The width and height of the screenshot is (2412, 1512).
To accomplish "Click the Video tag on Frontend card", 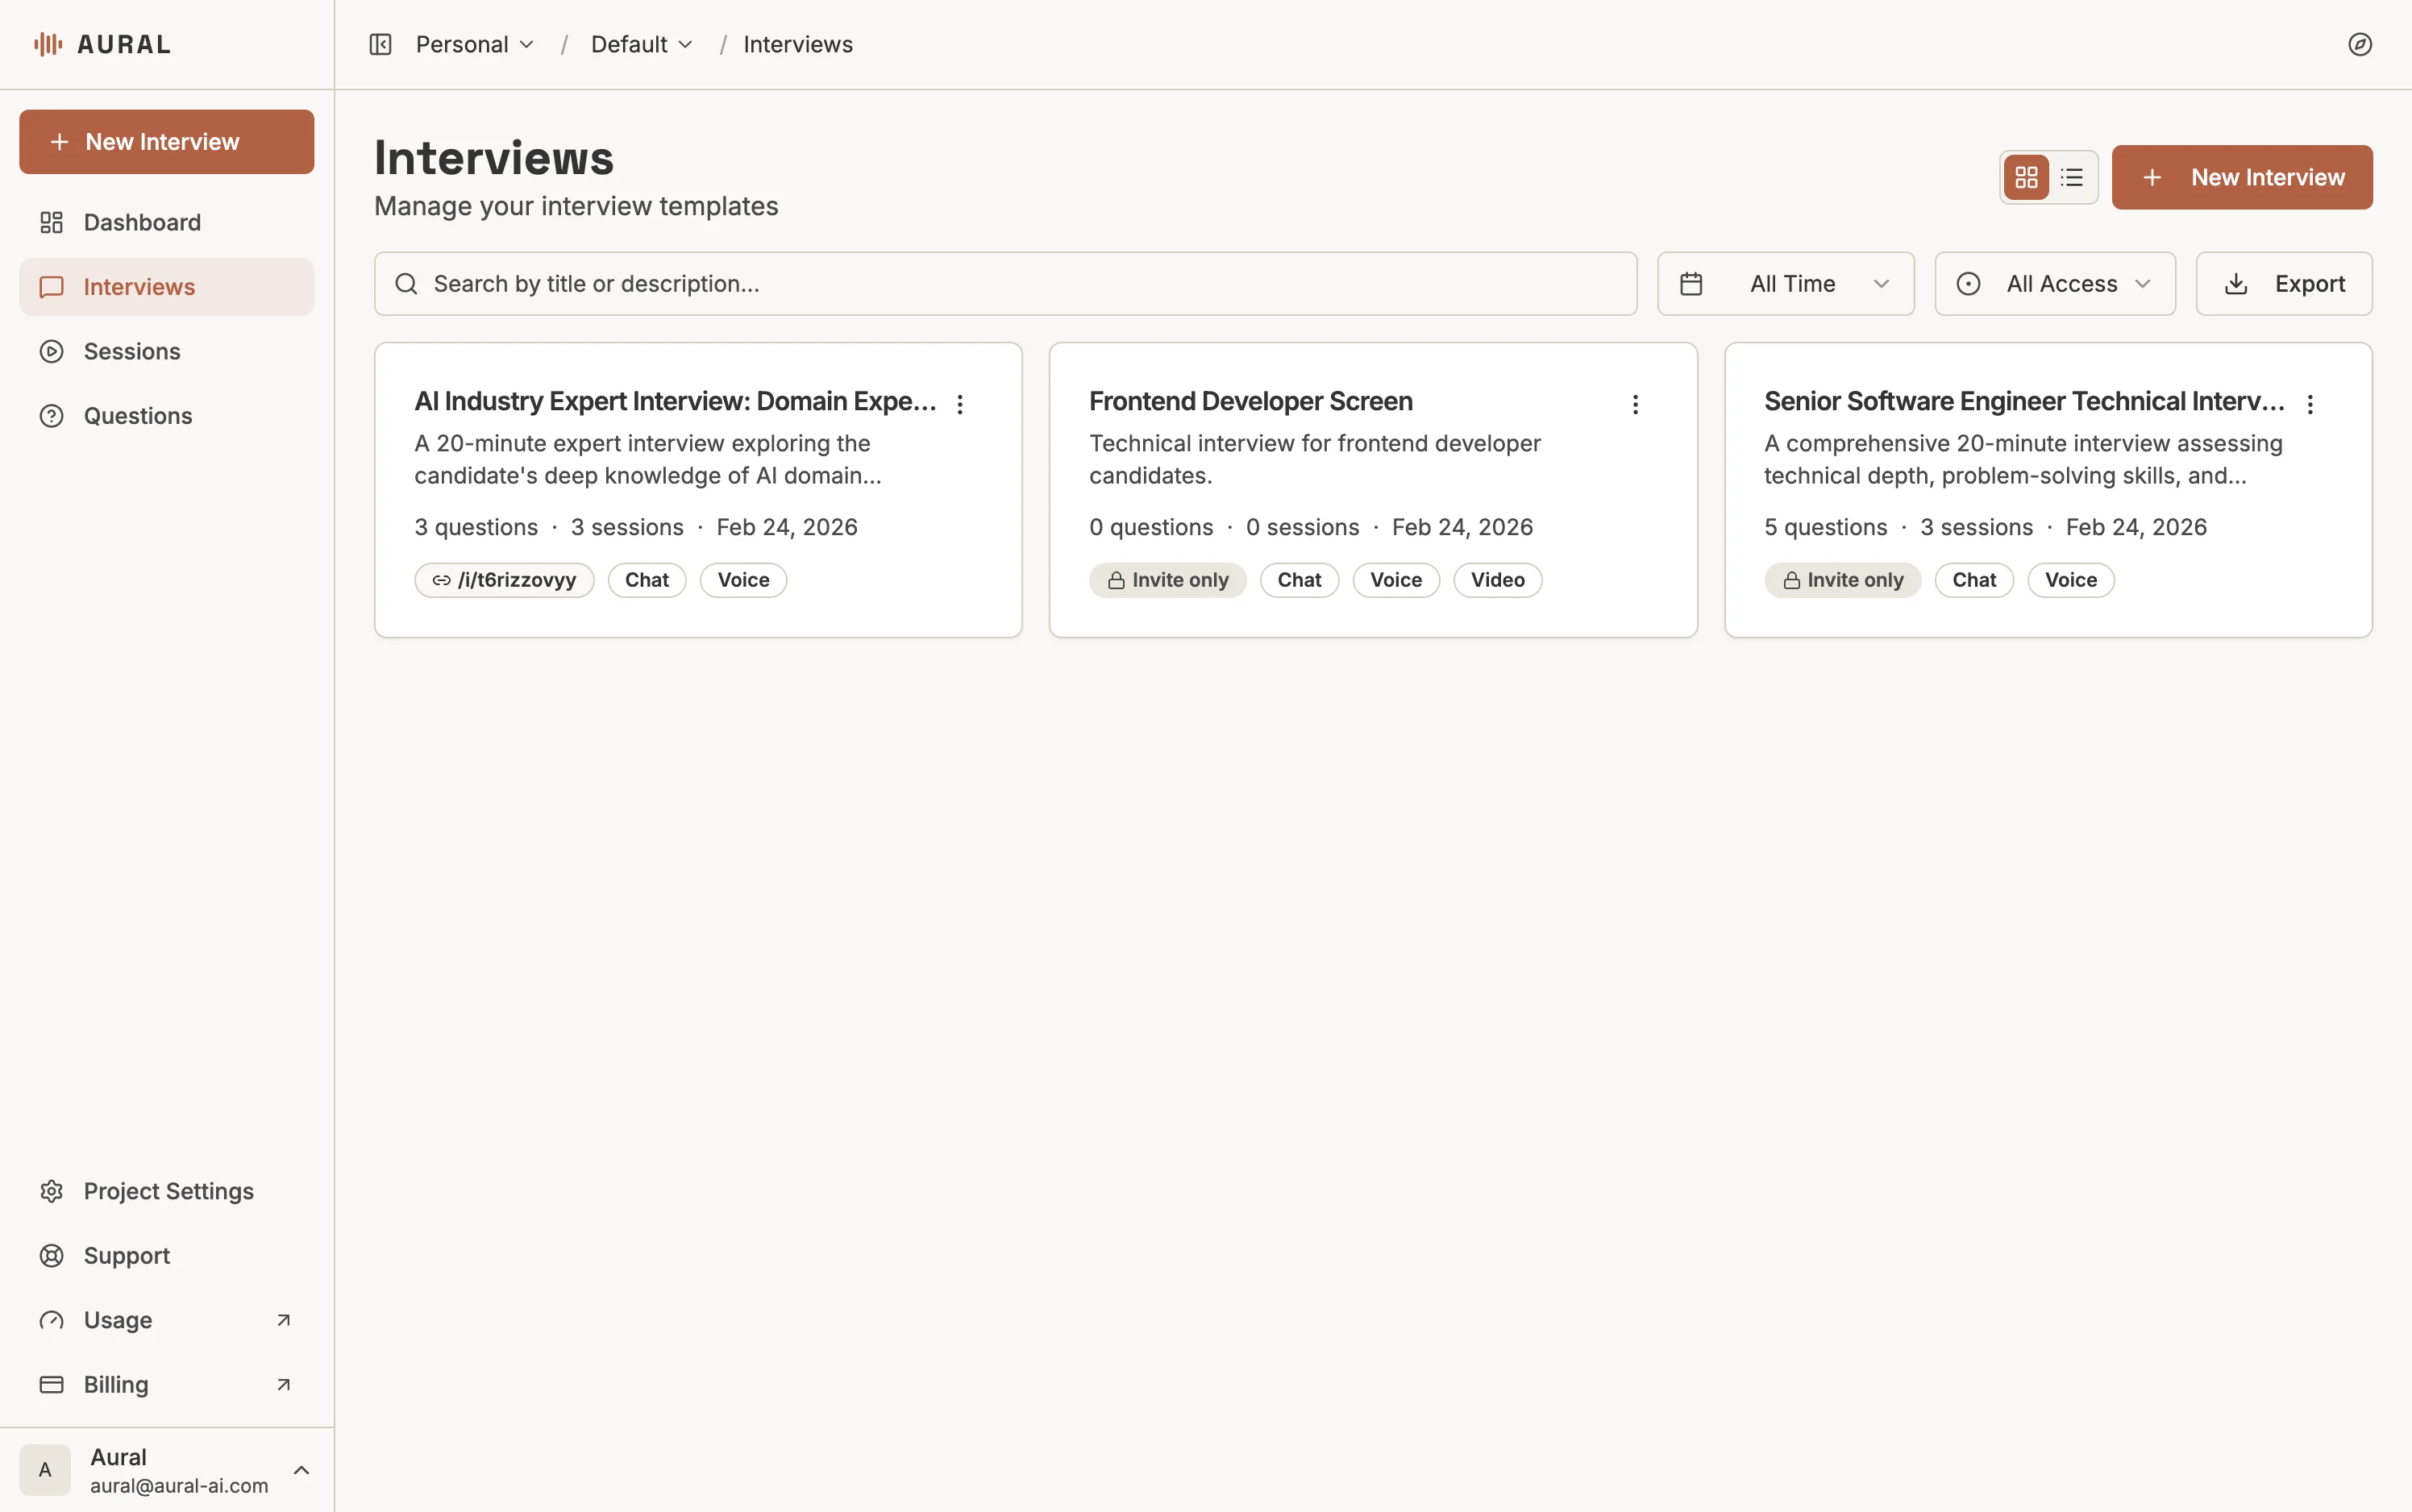I will [x=1497, y=580].
